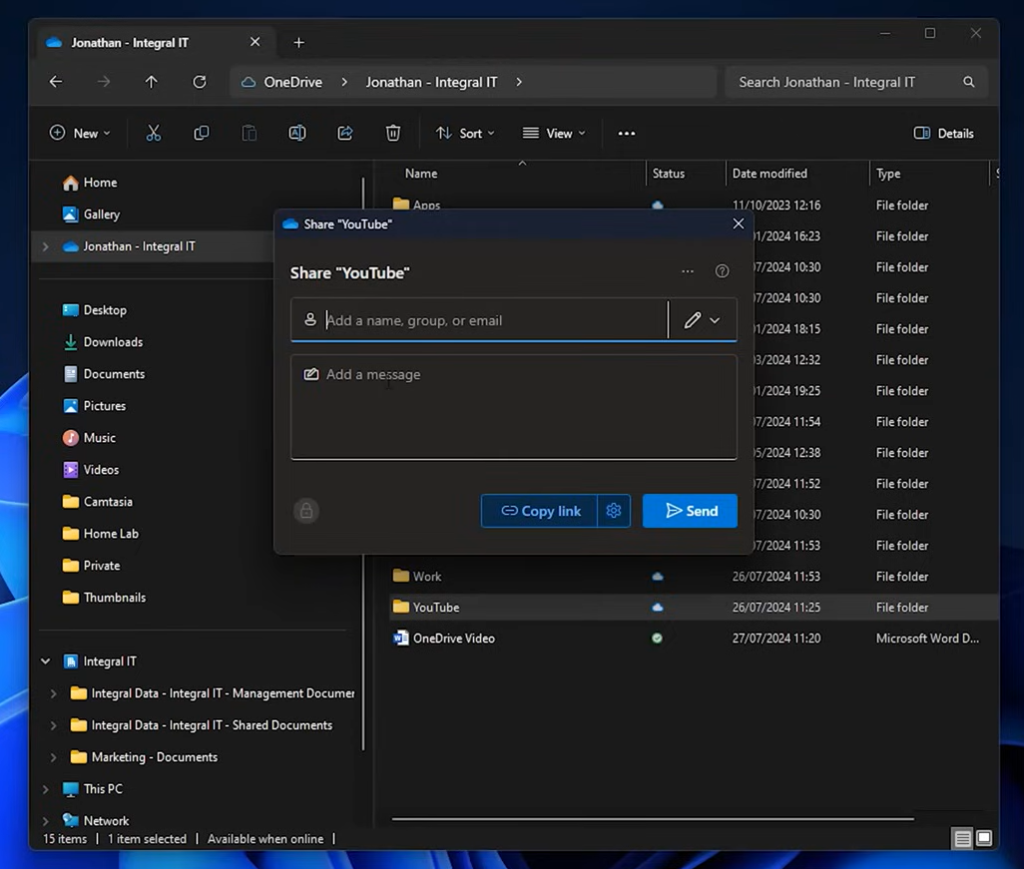
Task: Select the Work folder row
Action: [693, 577]
